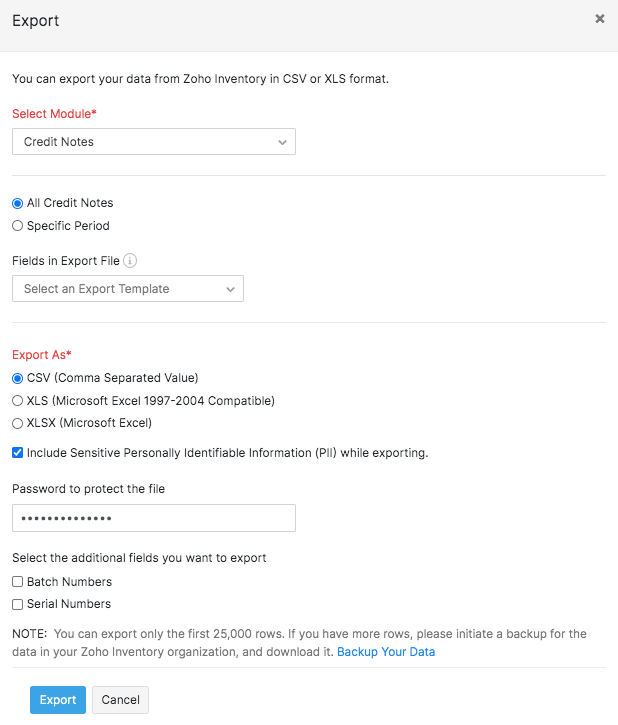Click the info icon beside Fields in Export File
The height and width of the screenshot is (725, 618).
131,261
